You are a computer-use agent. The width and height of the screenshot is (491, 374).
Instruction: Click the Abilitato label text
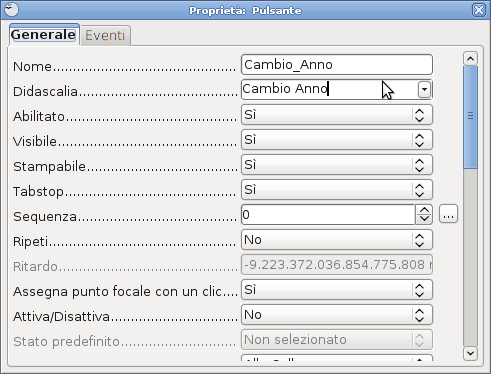[x=39, y=116]
